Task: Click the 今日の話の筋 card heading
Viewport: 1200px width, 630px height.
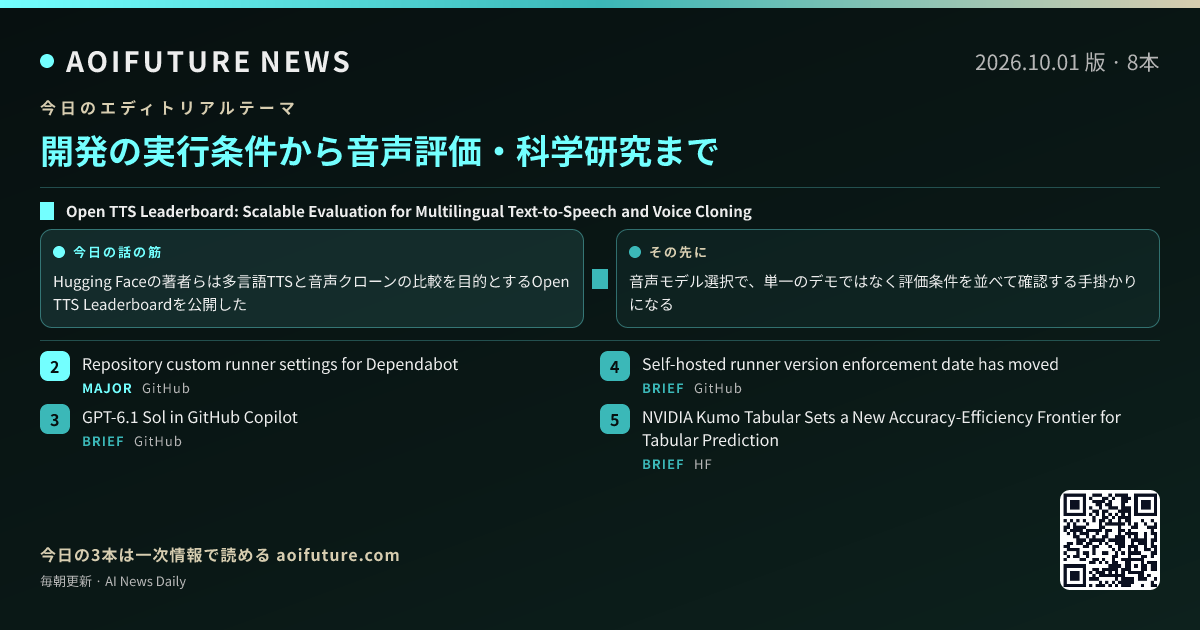Action: pos(117,252)
